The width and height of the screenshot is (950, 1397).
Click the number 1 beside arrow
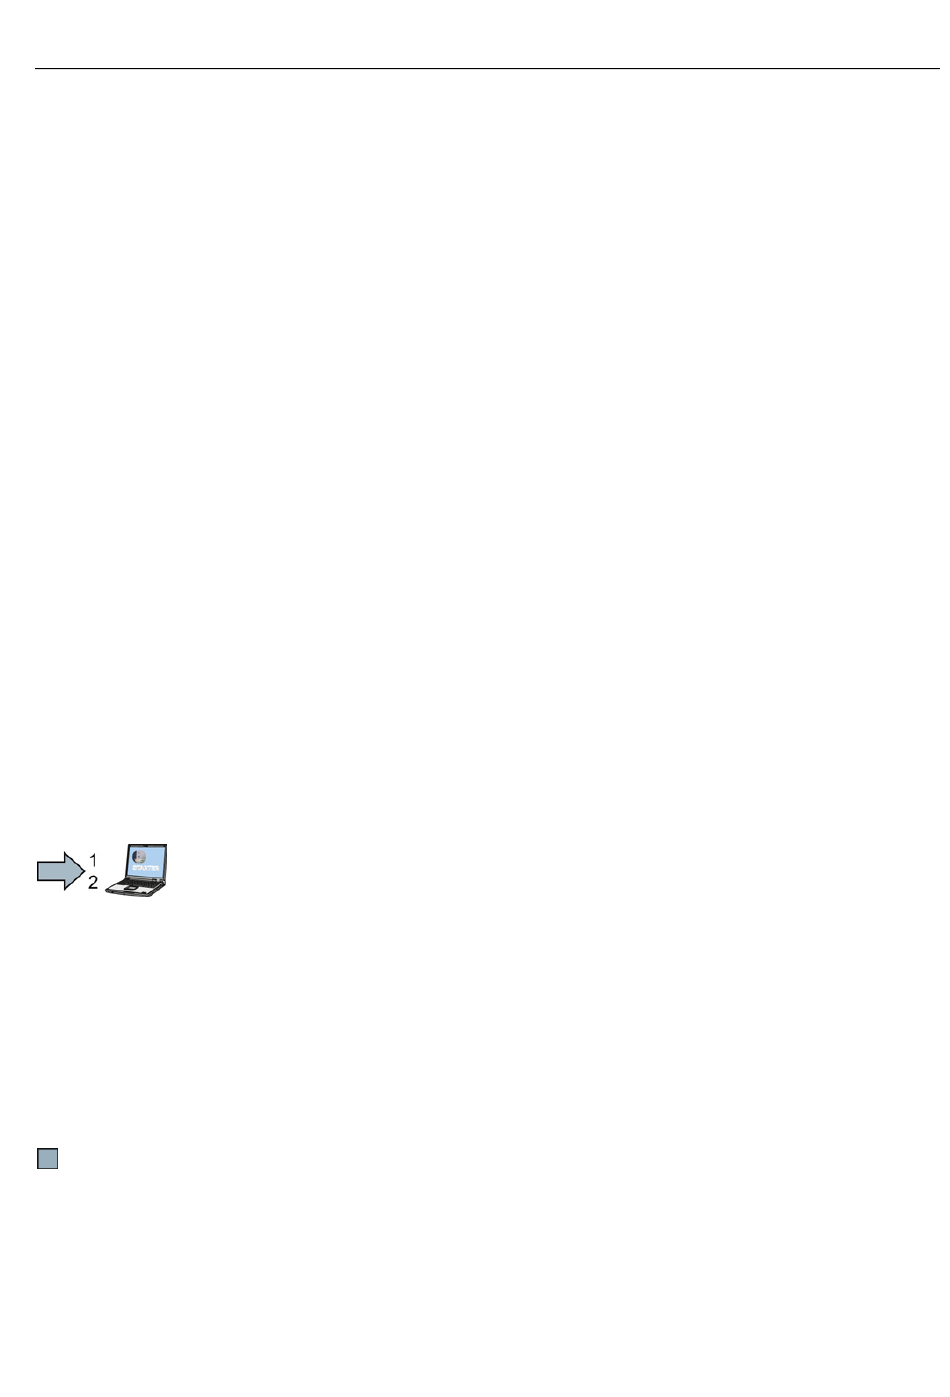93,859
